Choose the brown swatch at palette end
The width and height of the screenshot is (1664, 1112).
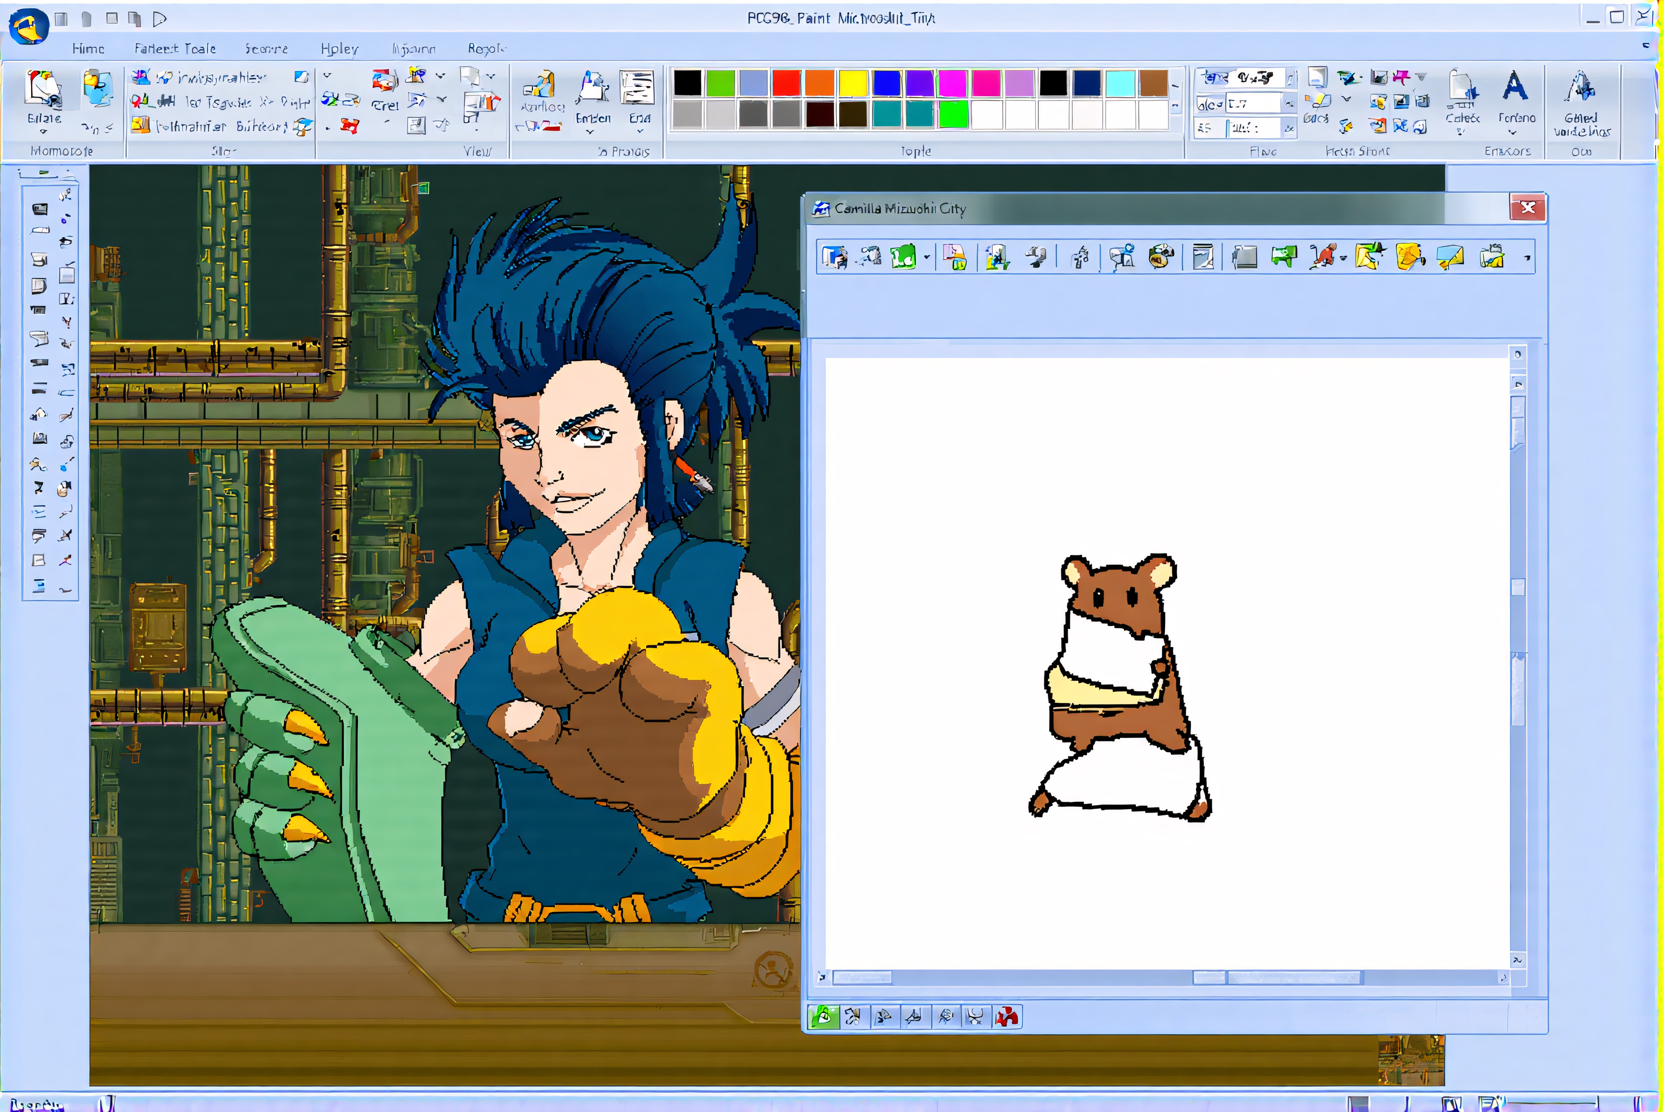[x=1153, y=82]
